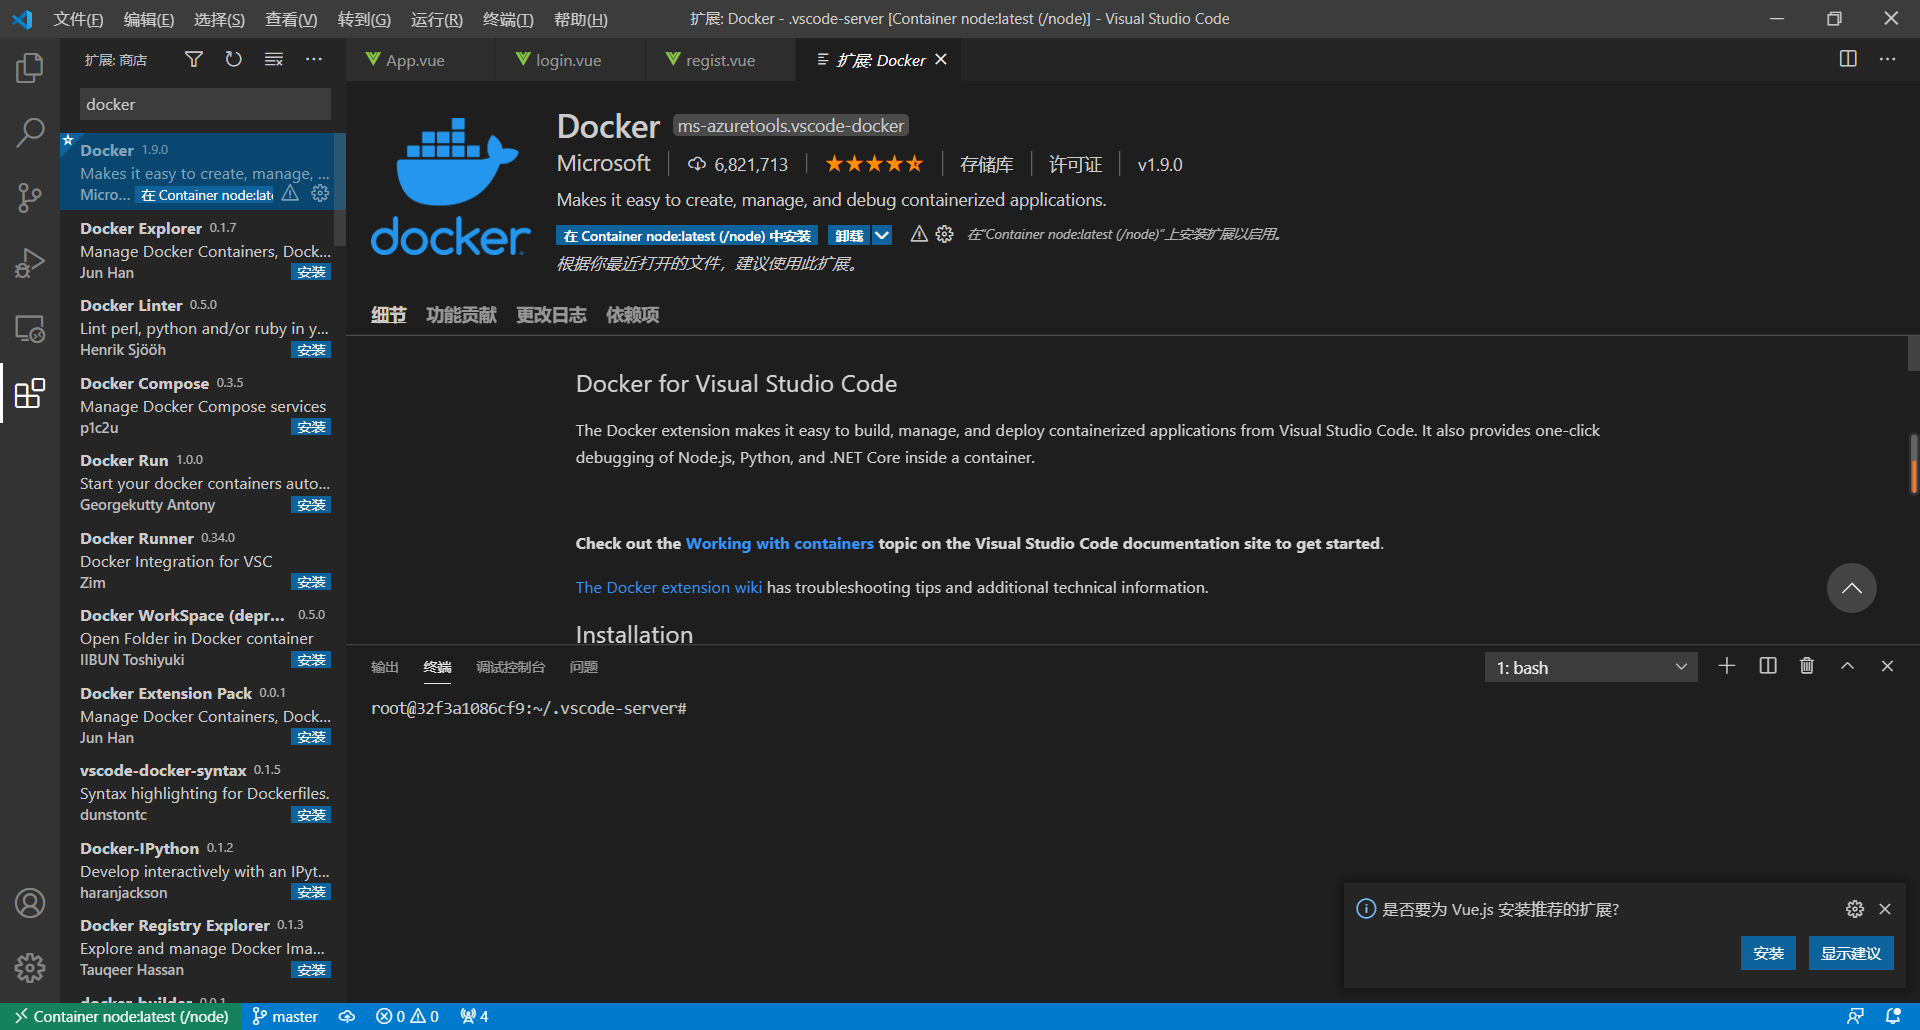The width and height of the screenshot is (1920, 1030).
Task: Open the 存储库 repository link
Action: pyautogui.click(x=986, y=164)
